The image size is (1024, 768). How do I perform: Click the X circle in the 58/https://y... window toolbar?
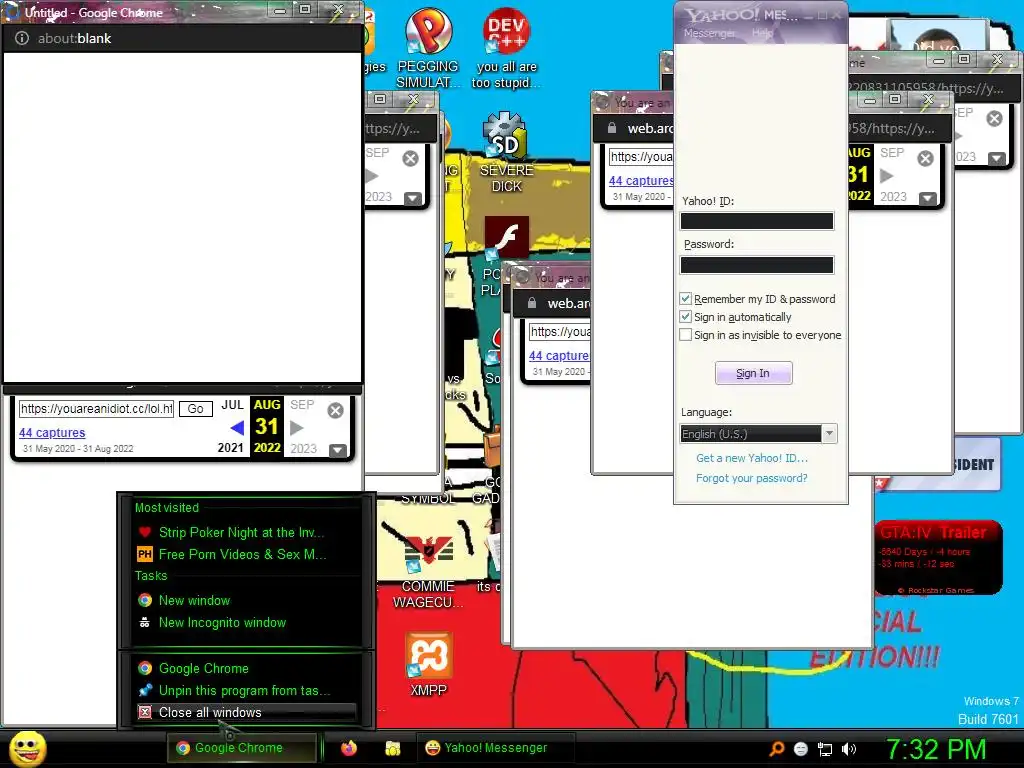925,158
